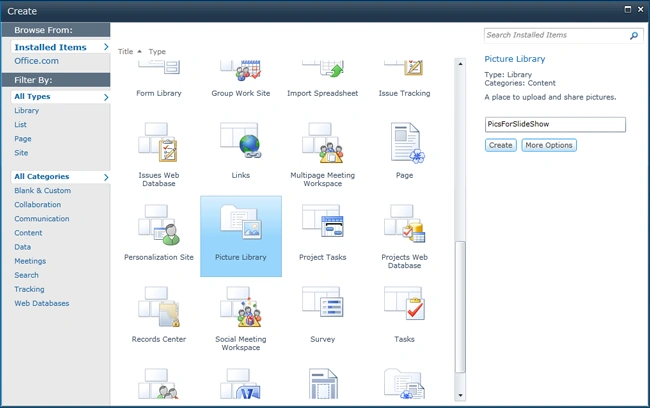Filter by Blank & Custom category
The width and height of the screenshot is (650, 408).
coord(43,191)
